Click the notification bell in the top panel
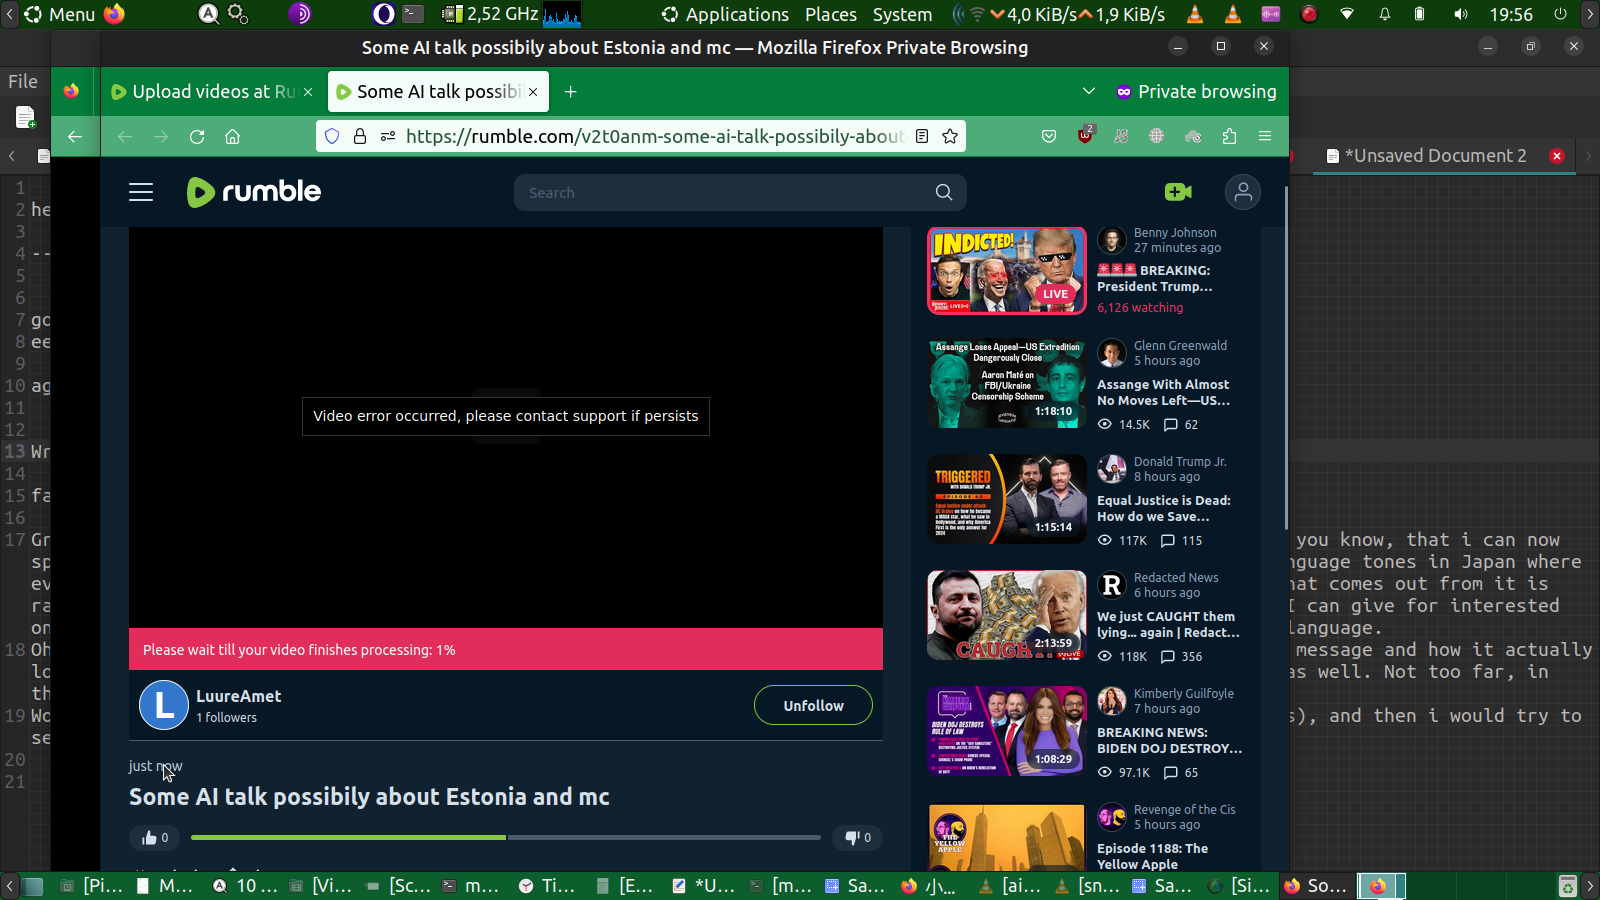 click(1385, 14)
